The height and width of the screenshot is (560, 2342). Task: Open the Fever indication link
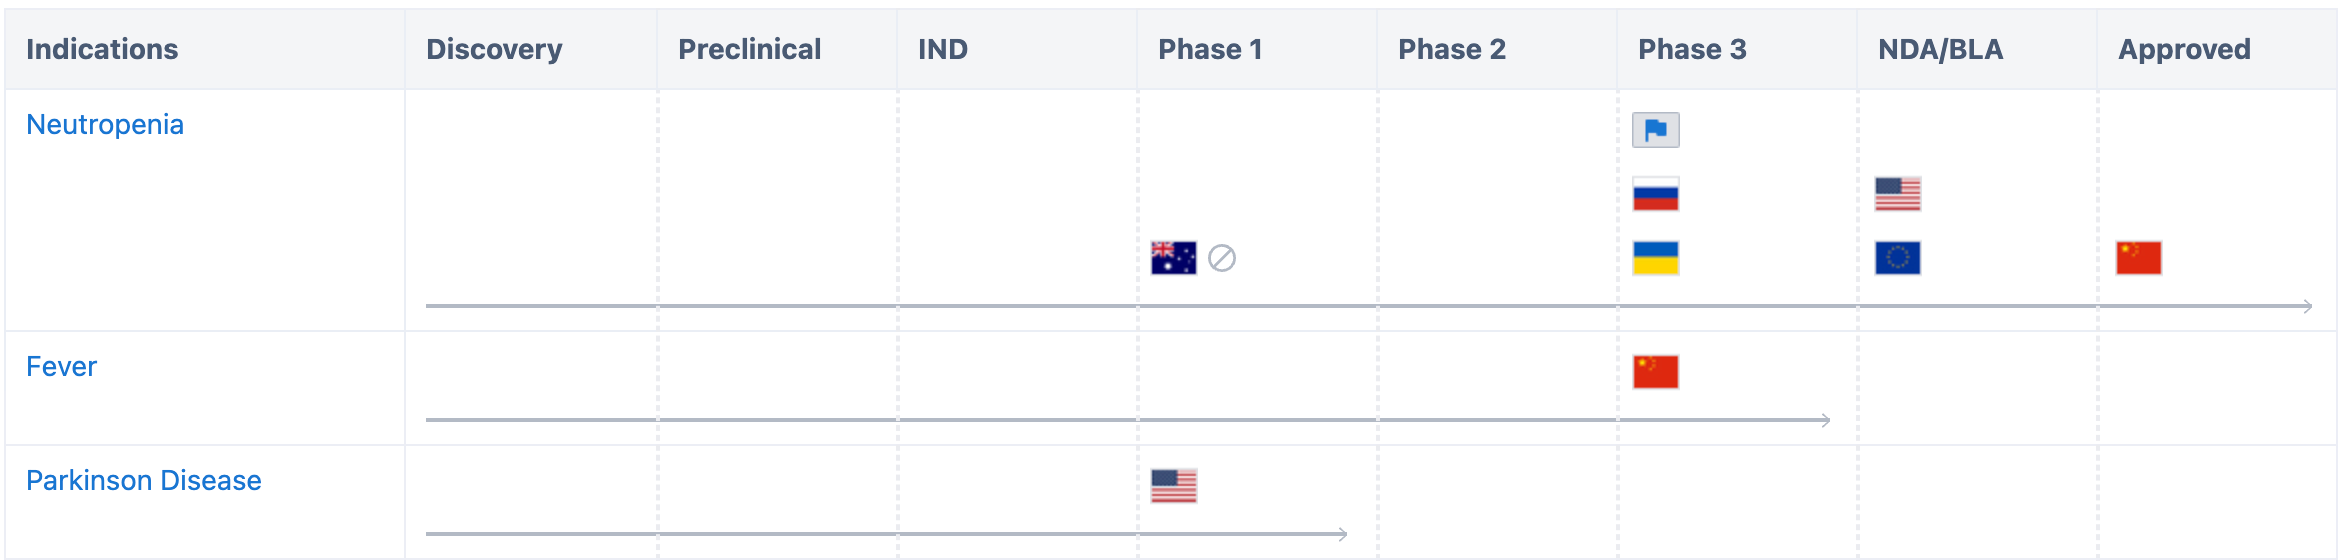61,367
